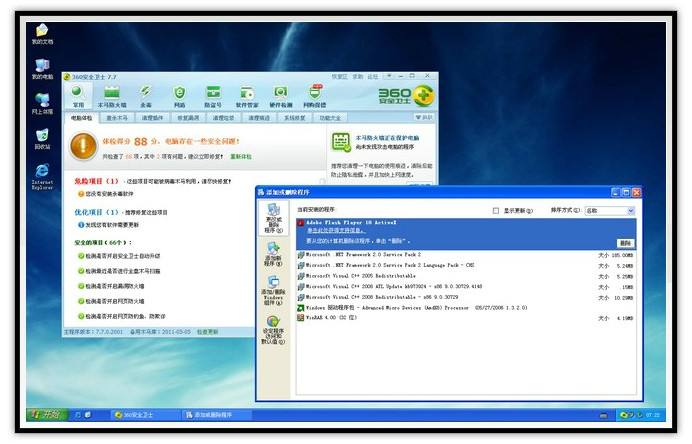This screenshot has width=692, height=444.
Task: Click the green firewall status icon
Action: [341, 143]
